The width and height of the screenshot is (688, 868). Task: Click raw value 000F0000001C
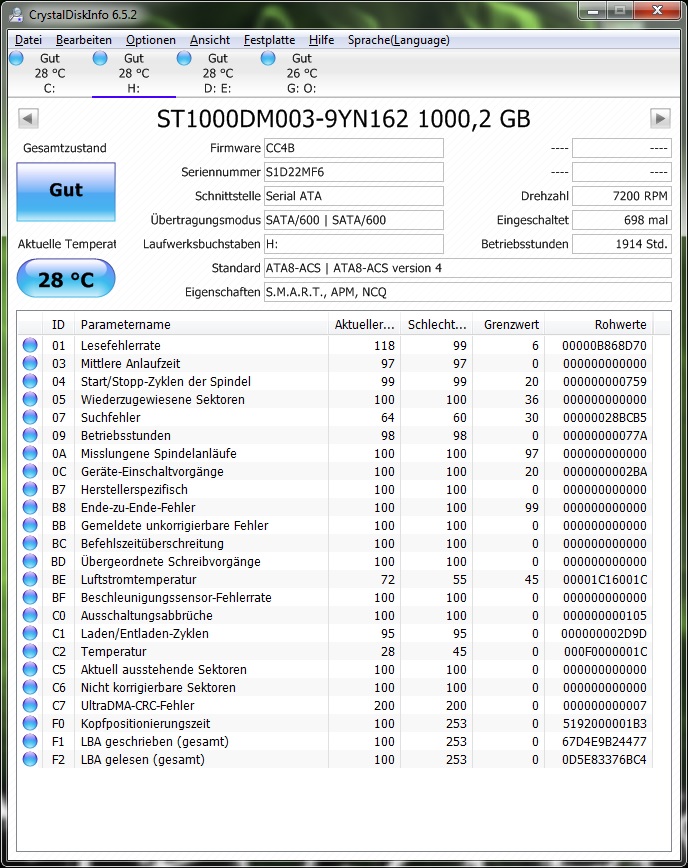click(605, 652)
